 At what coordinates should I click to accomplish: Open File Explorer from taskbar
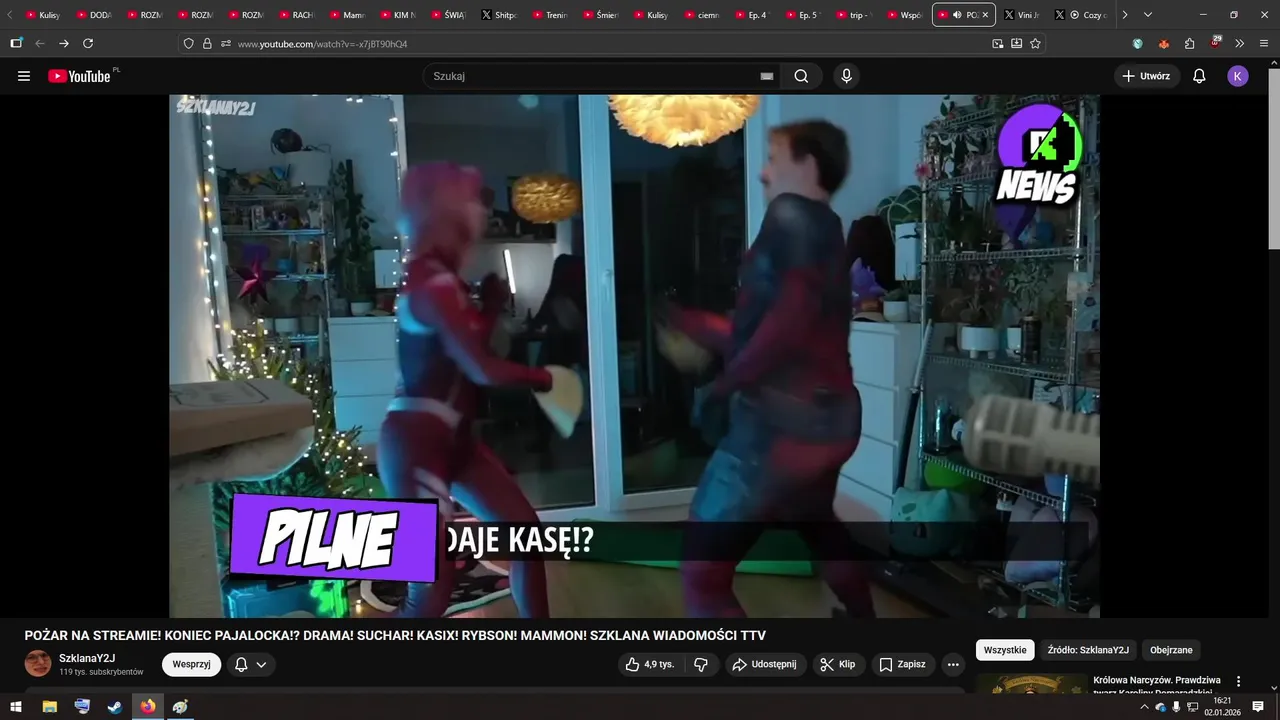click(x=49, y=706)
